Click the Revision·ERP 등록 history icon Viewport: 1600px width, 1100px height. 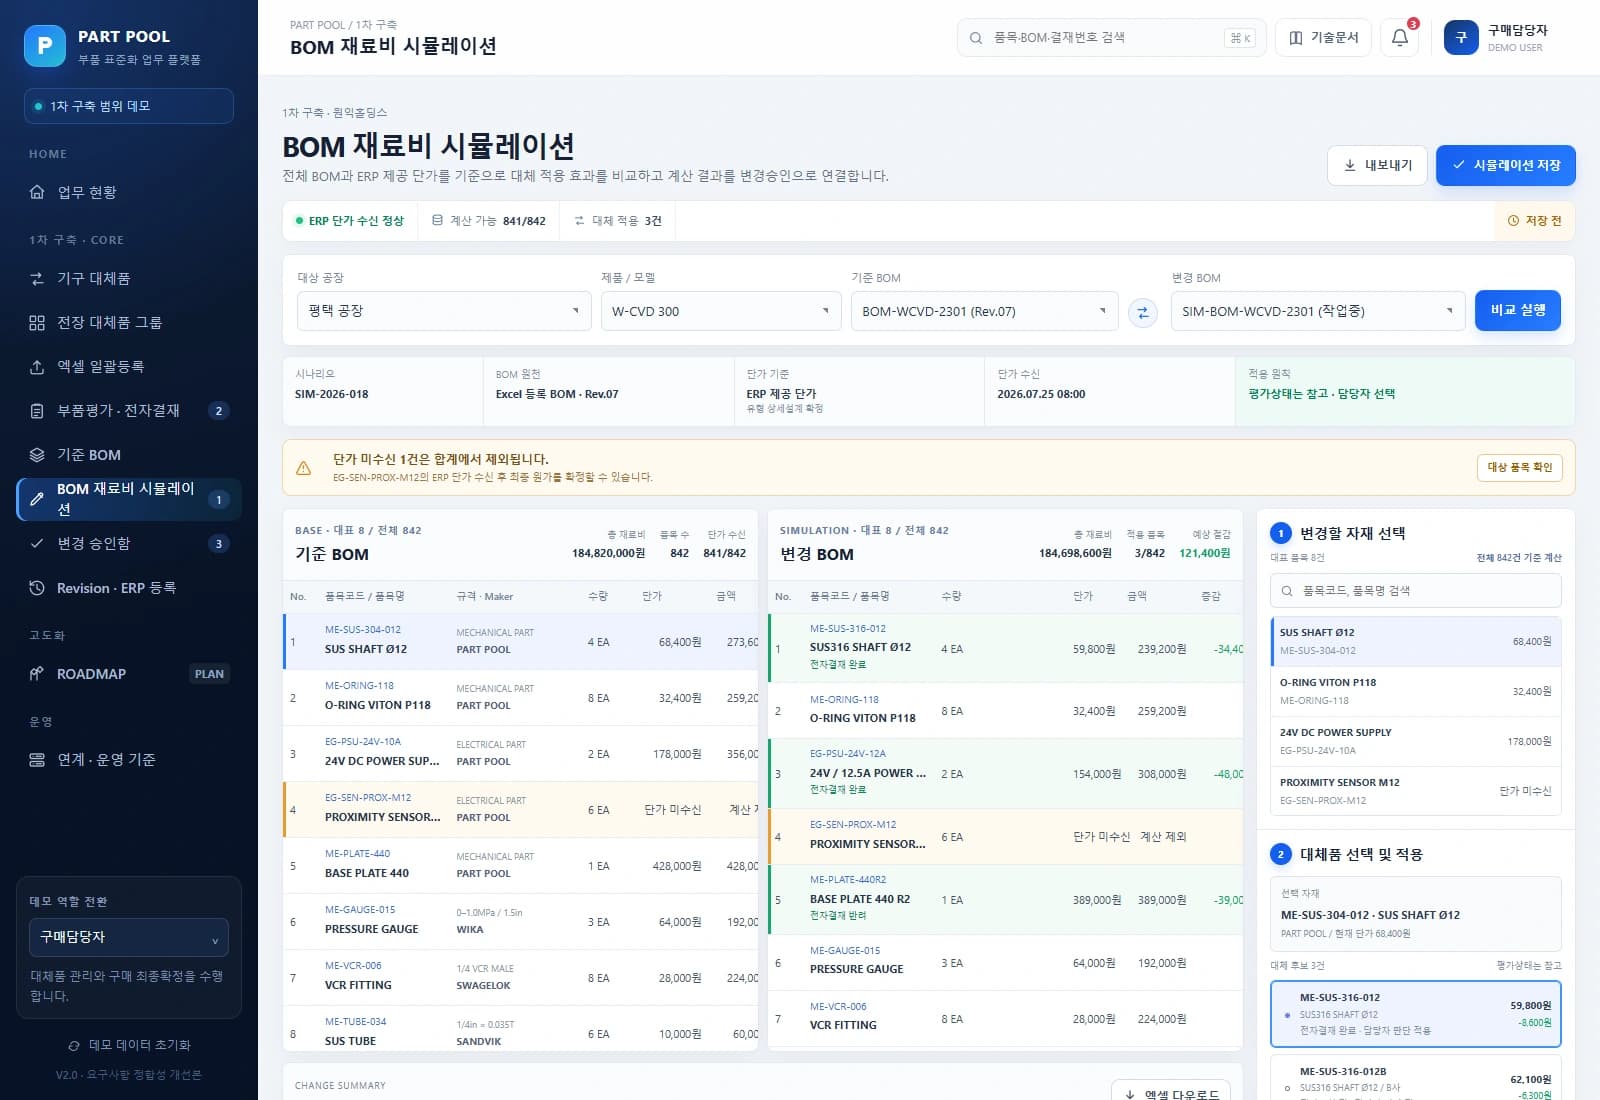(x=37, y=588)
